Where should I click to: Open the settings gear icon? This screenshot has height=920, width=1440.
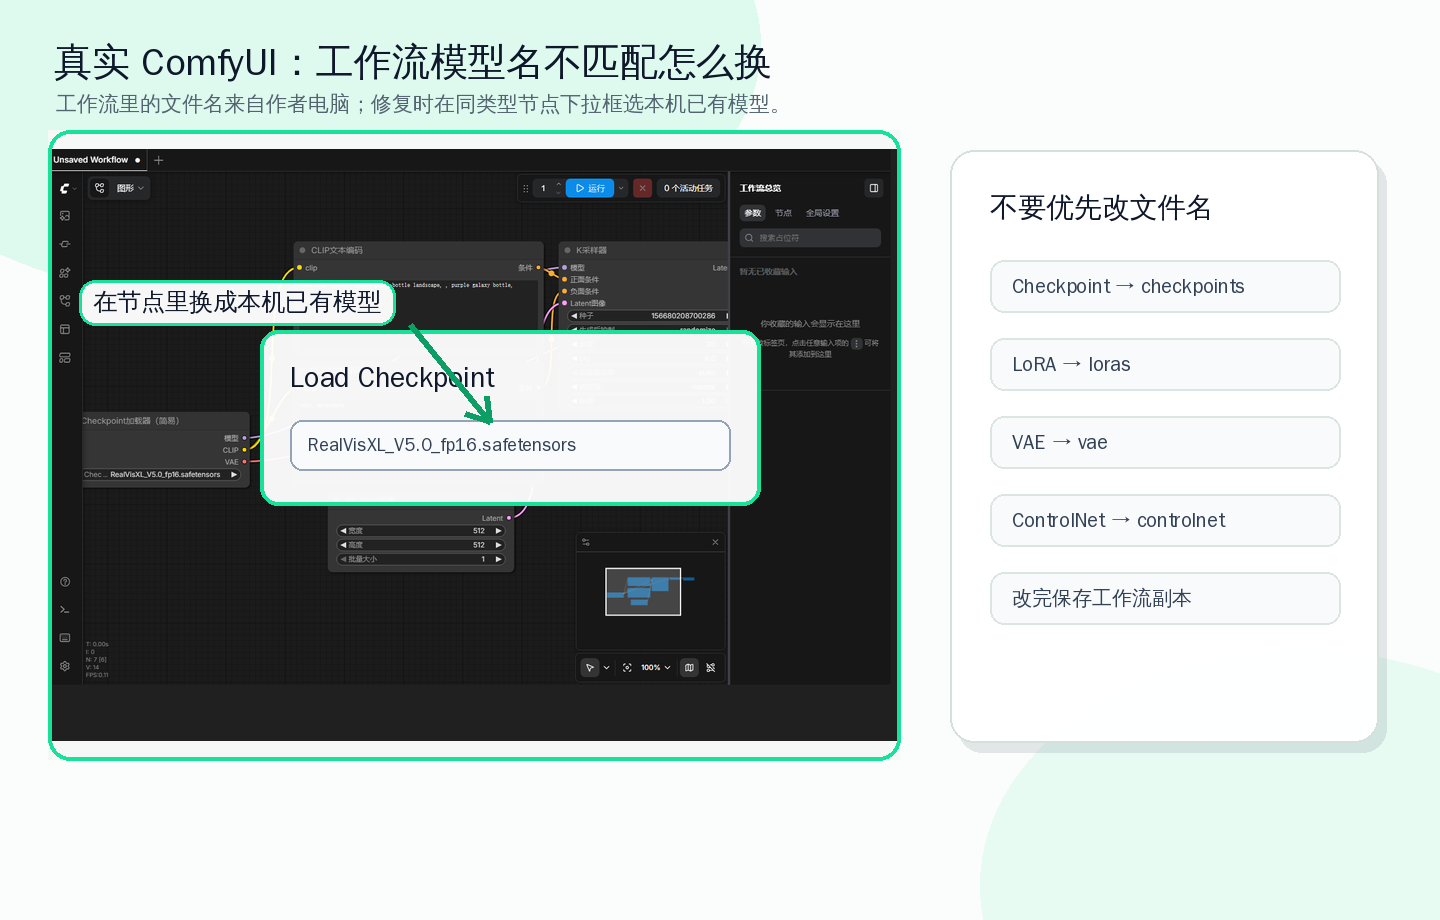[65, 666]
